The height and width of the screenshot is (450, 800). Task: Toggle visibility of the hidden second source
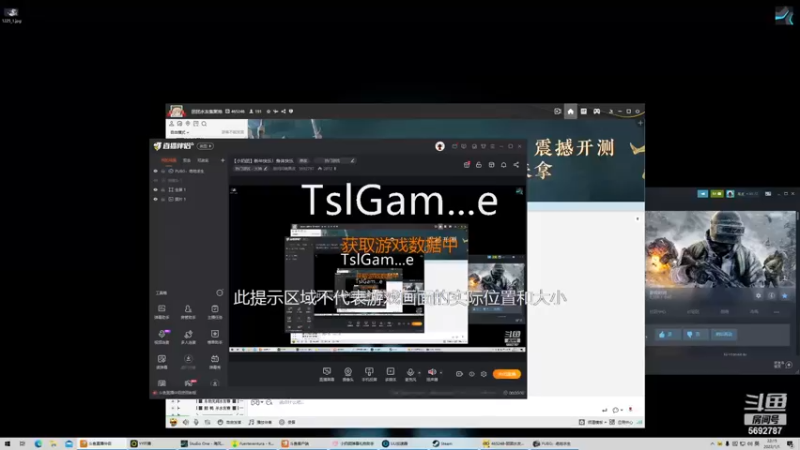pos(156,180)
